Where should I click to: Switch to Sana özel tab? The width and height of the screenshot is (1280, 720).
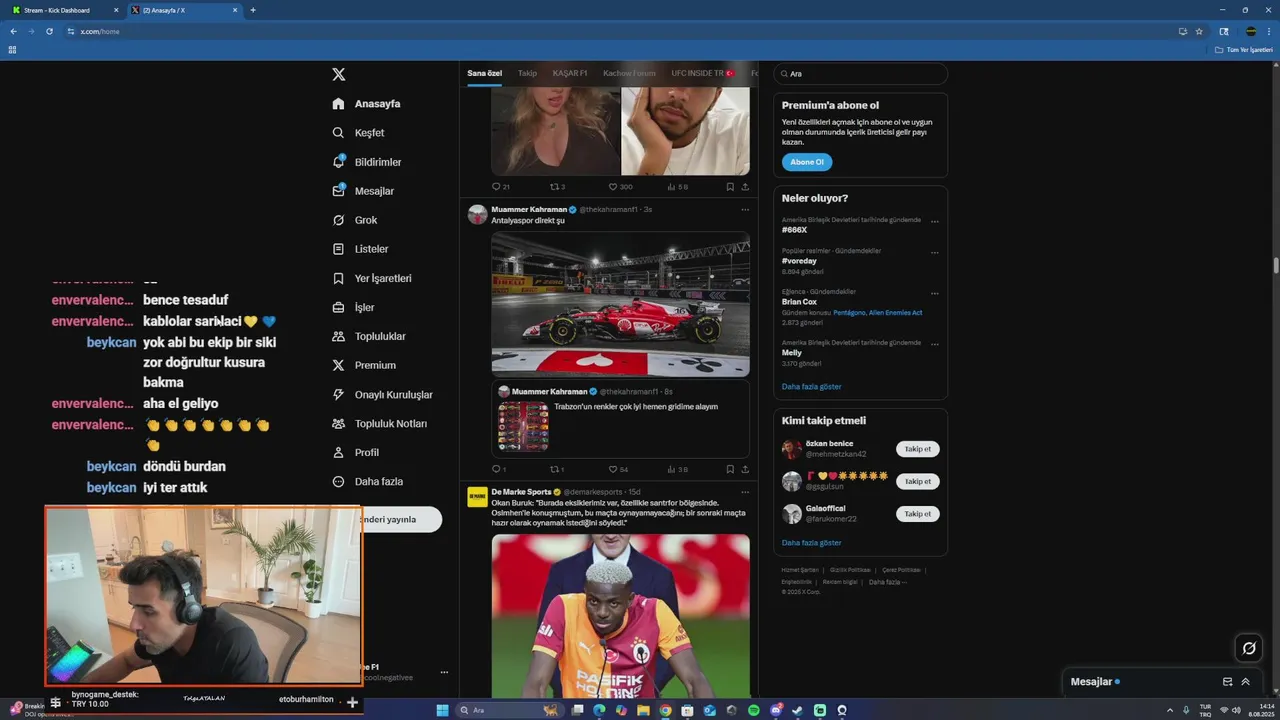(x=485, y=73)
